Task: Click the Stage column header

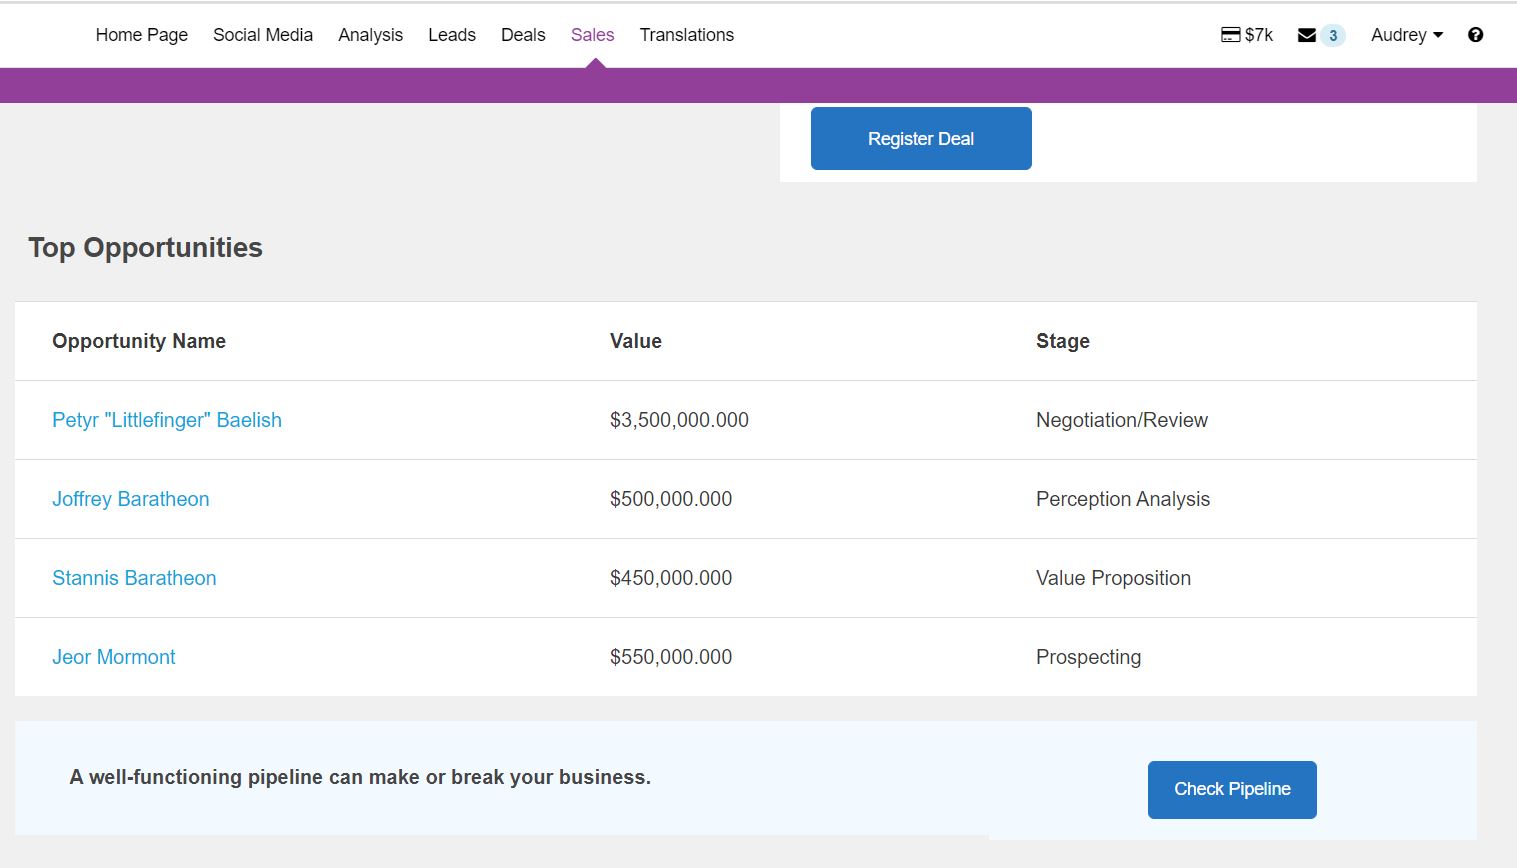Action: (x=1062, y=341)
